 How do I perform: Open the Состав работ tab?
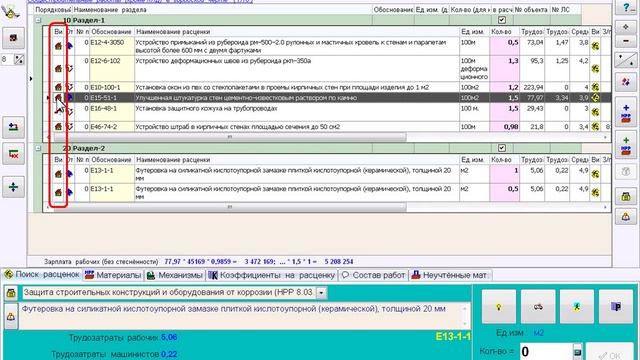[x=374, y=276]
